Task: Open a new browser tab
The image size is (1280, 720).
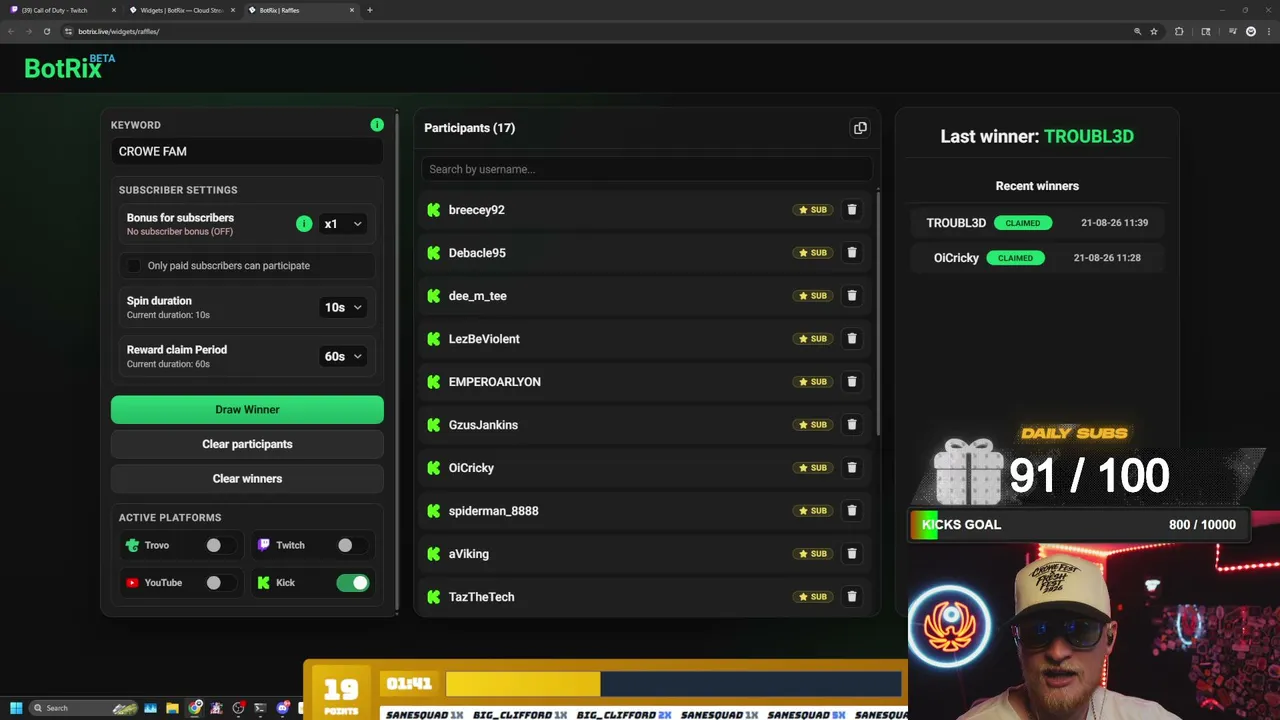Action: [x=370, y=10]
